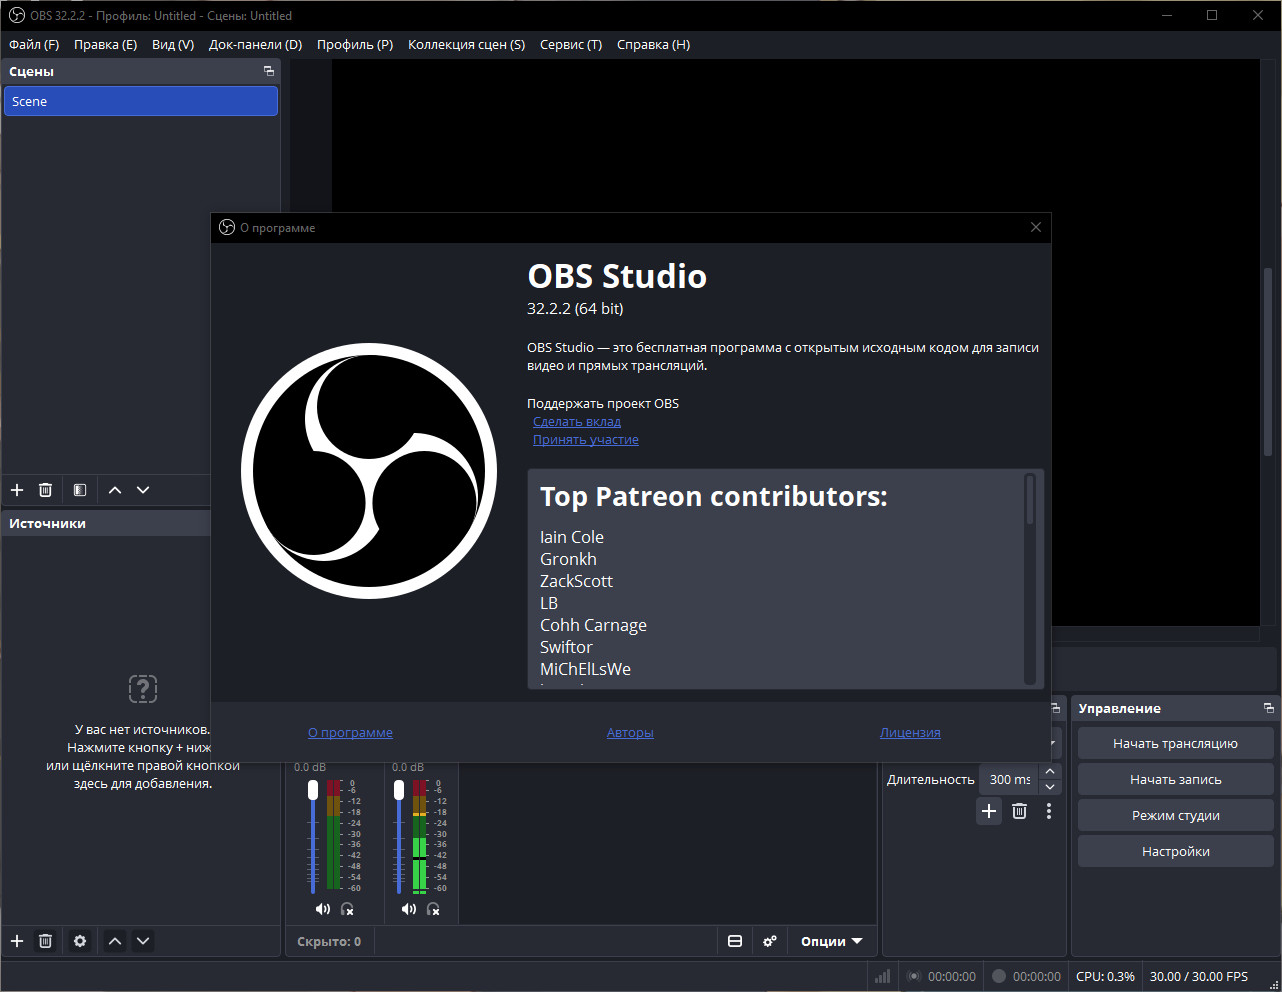Image resolution: width=1282 pixels, height=992 pixels.
Task: Add a new scene with plus icon
Action: [x=17, y=490]
